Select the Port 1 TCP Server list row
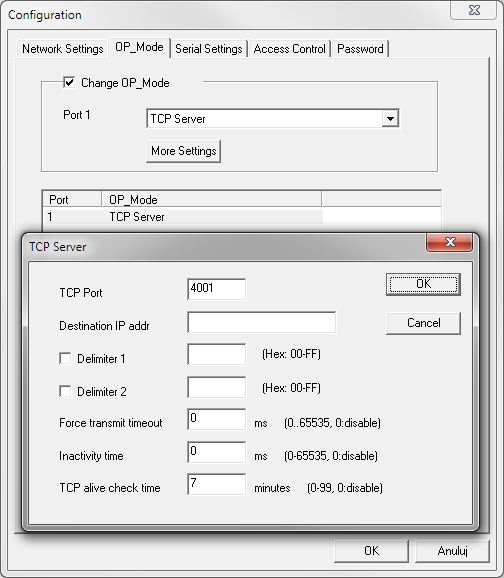Image resolution: width=504 pixels, height=578 pixels. click(183, 217)
